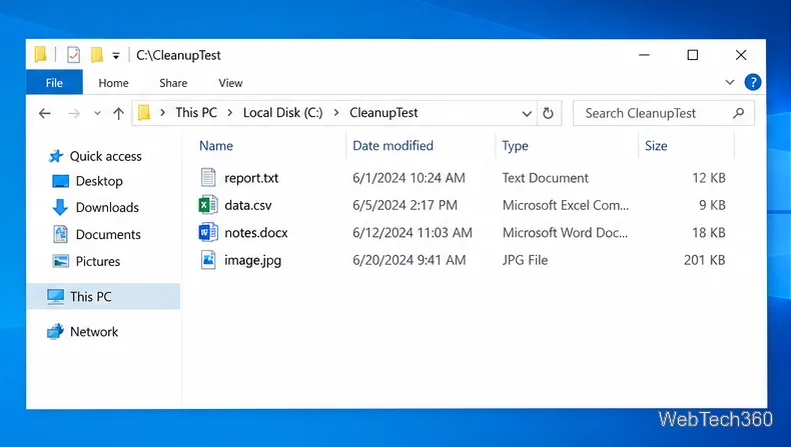This screenshot has height=447, width=791.
Task: Click the 201 KB size value
Action: (x=704, y=260)
